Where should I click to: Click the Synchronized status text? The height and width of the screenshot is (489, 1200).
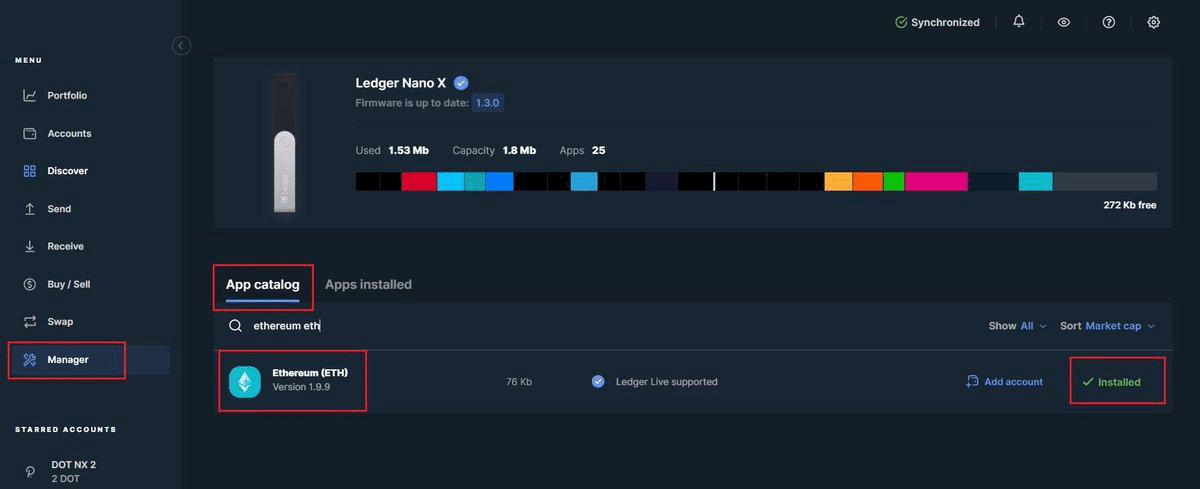pyautogui.click(x=945, y=22)
